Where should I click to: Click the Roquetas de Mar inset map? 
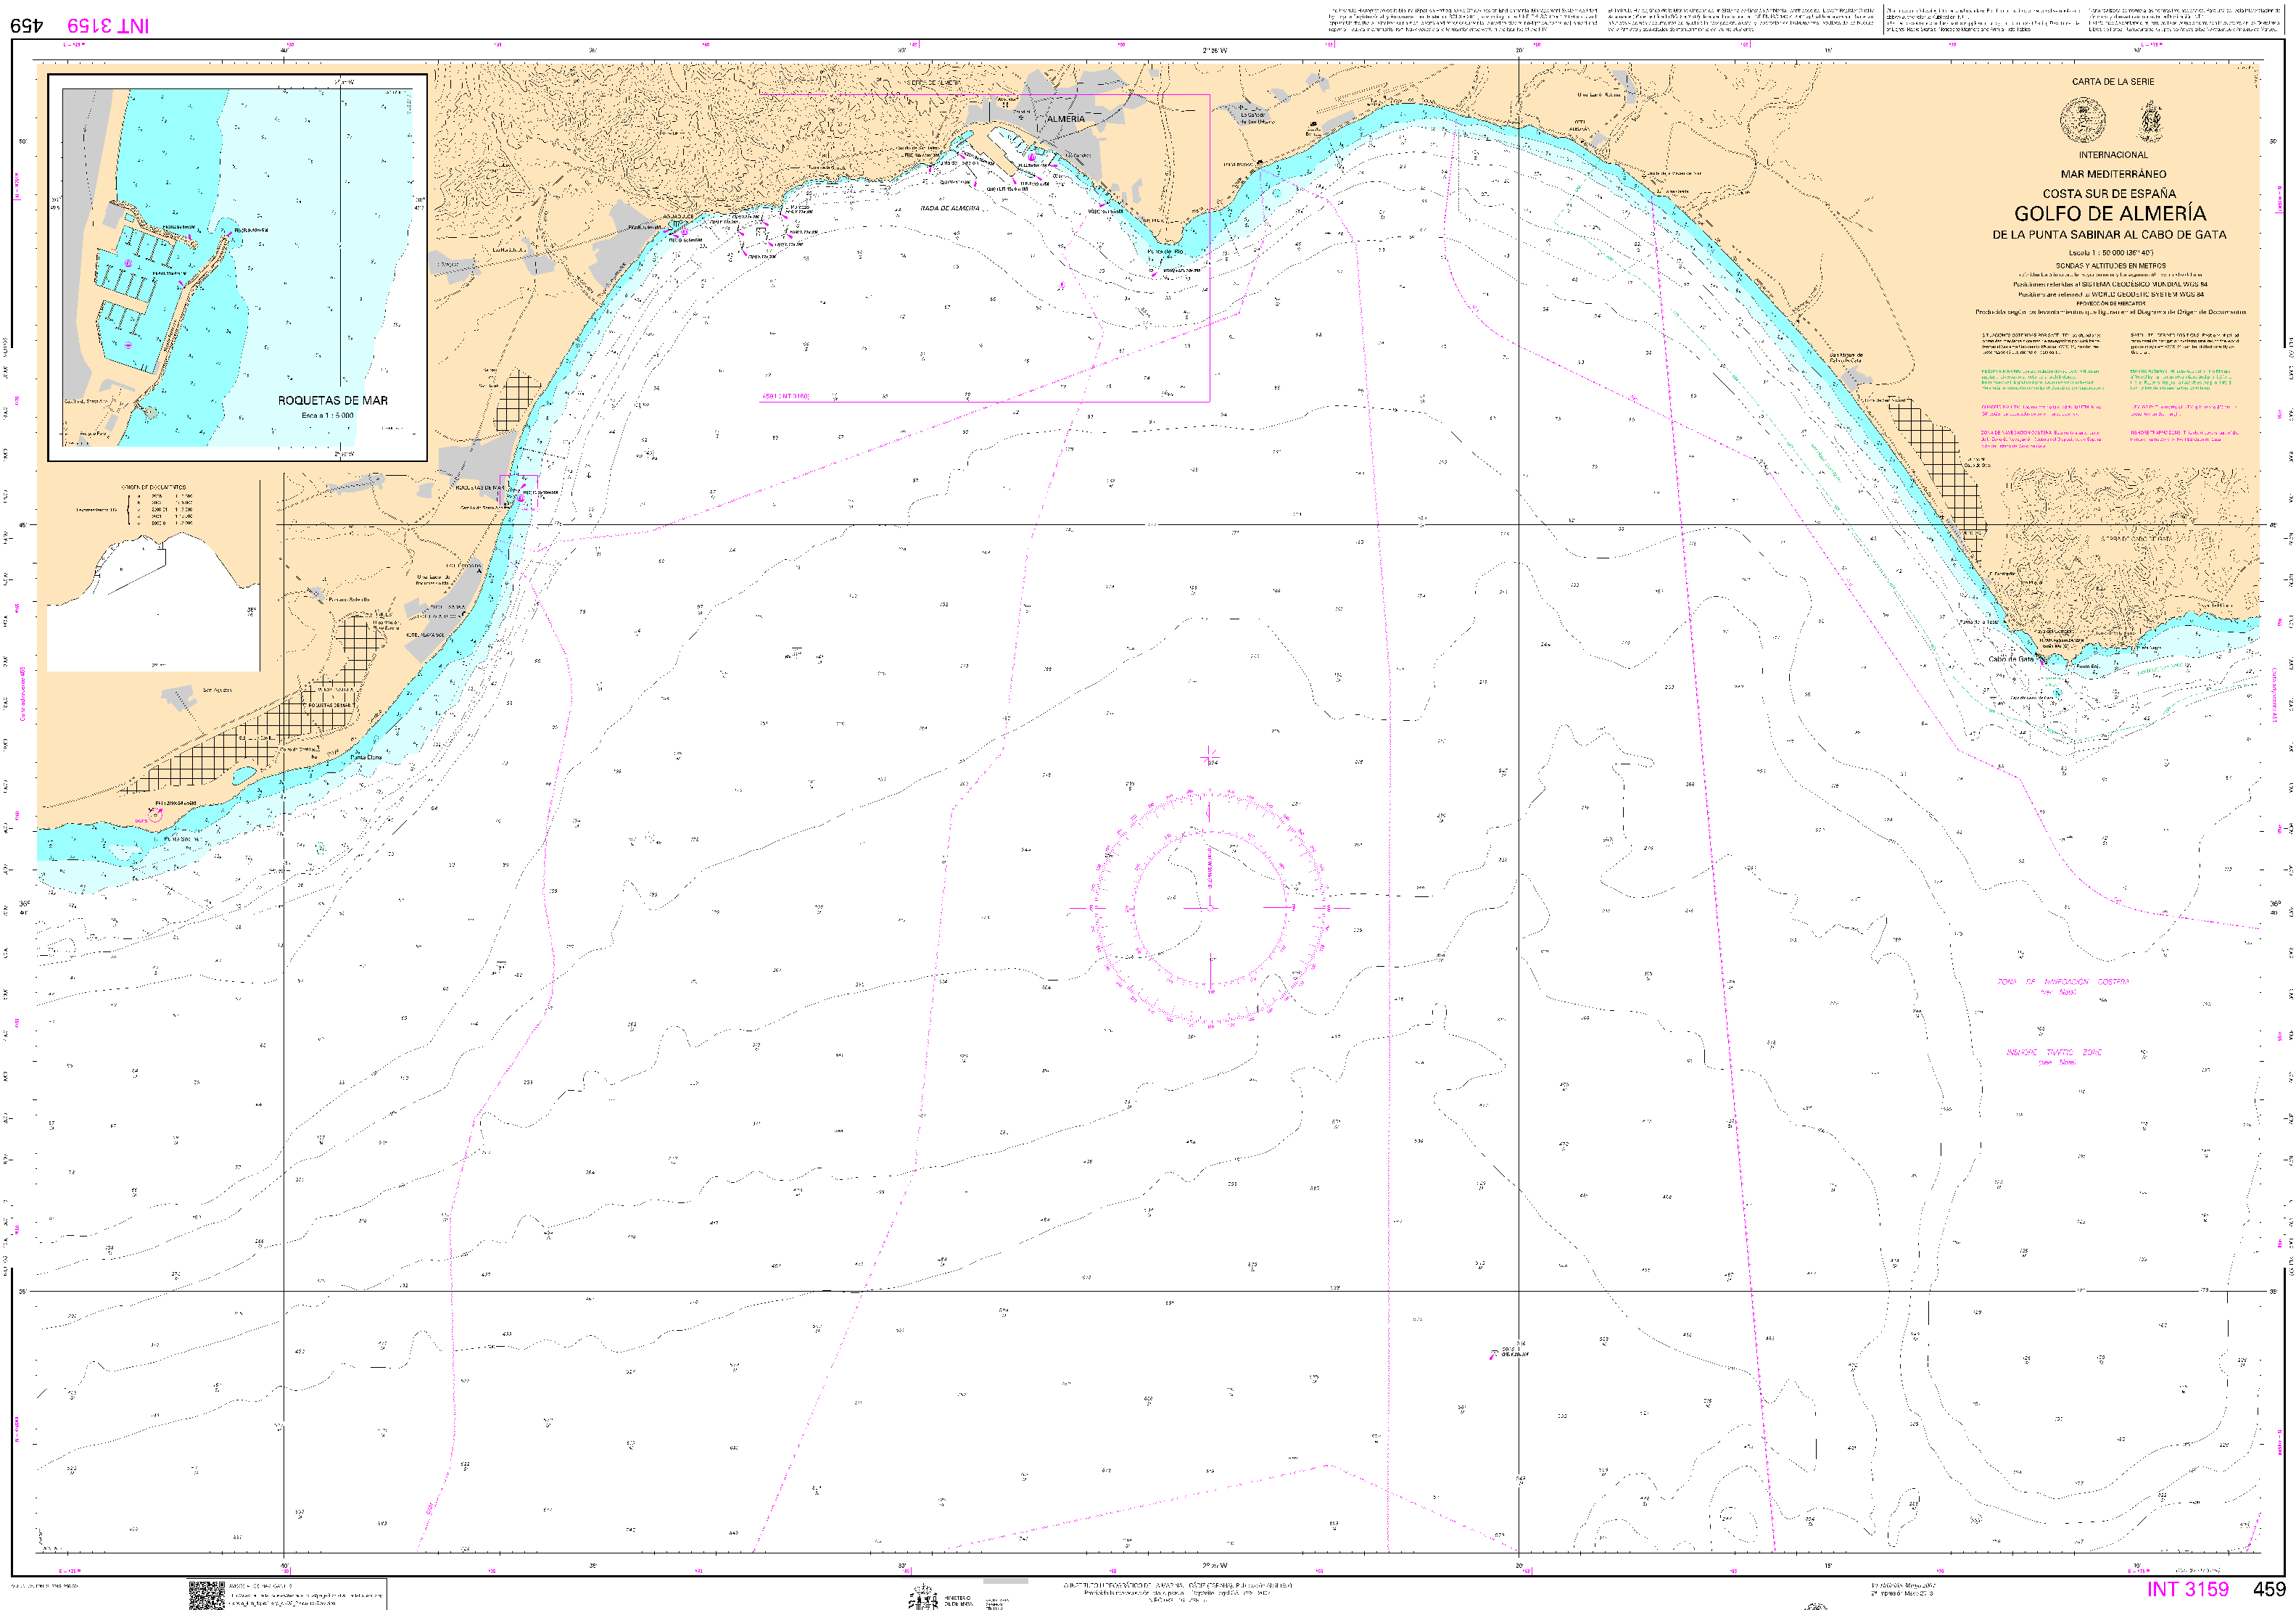(238, 267)
